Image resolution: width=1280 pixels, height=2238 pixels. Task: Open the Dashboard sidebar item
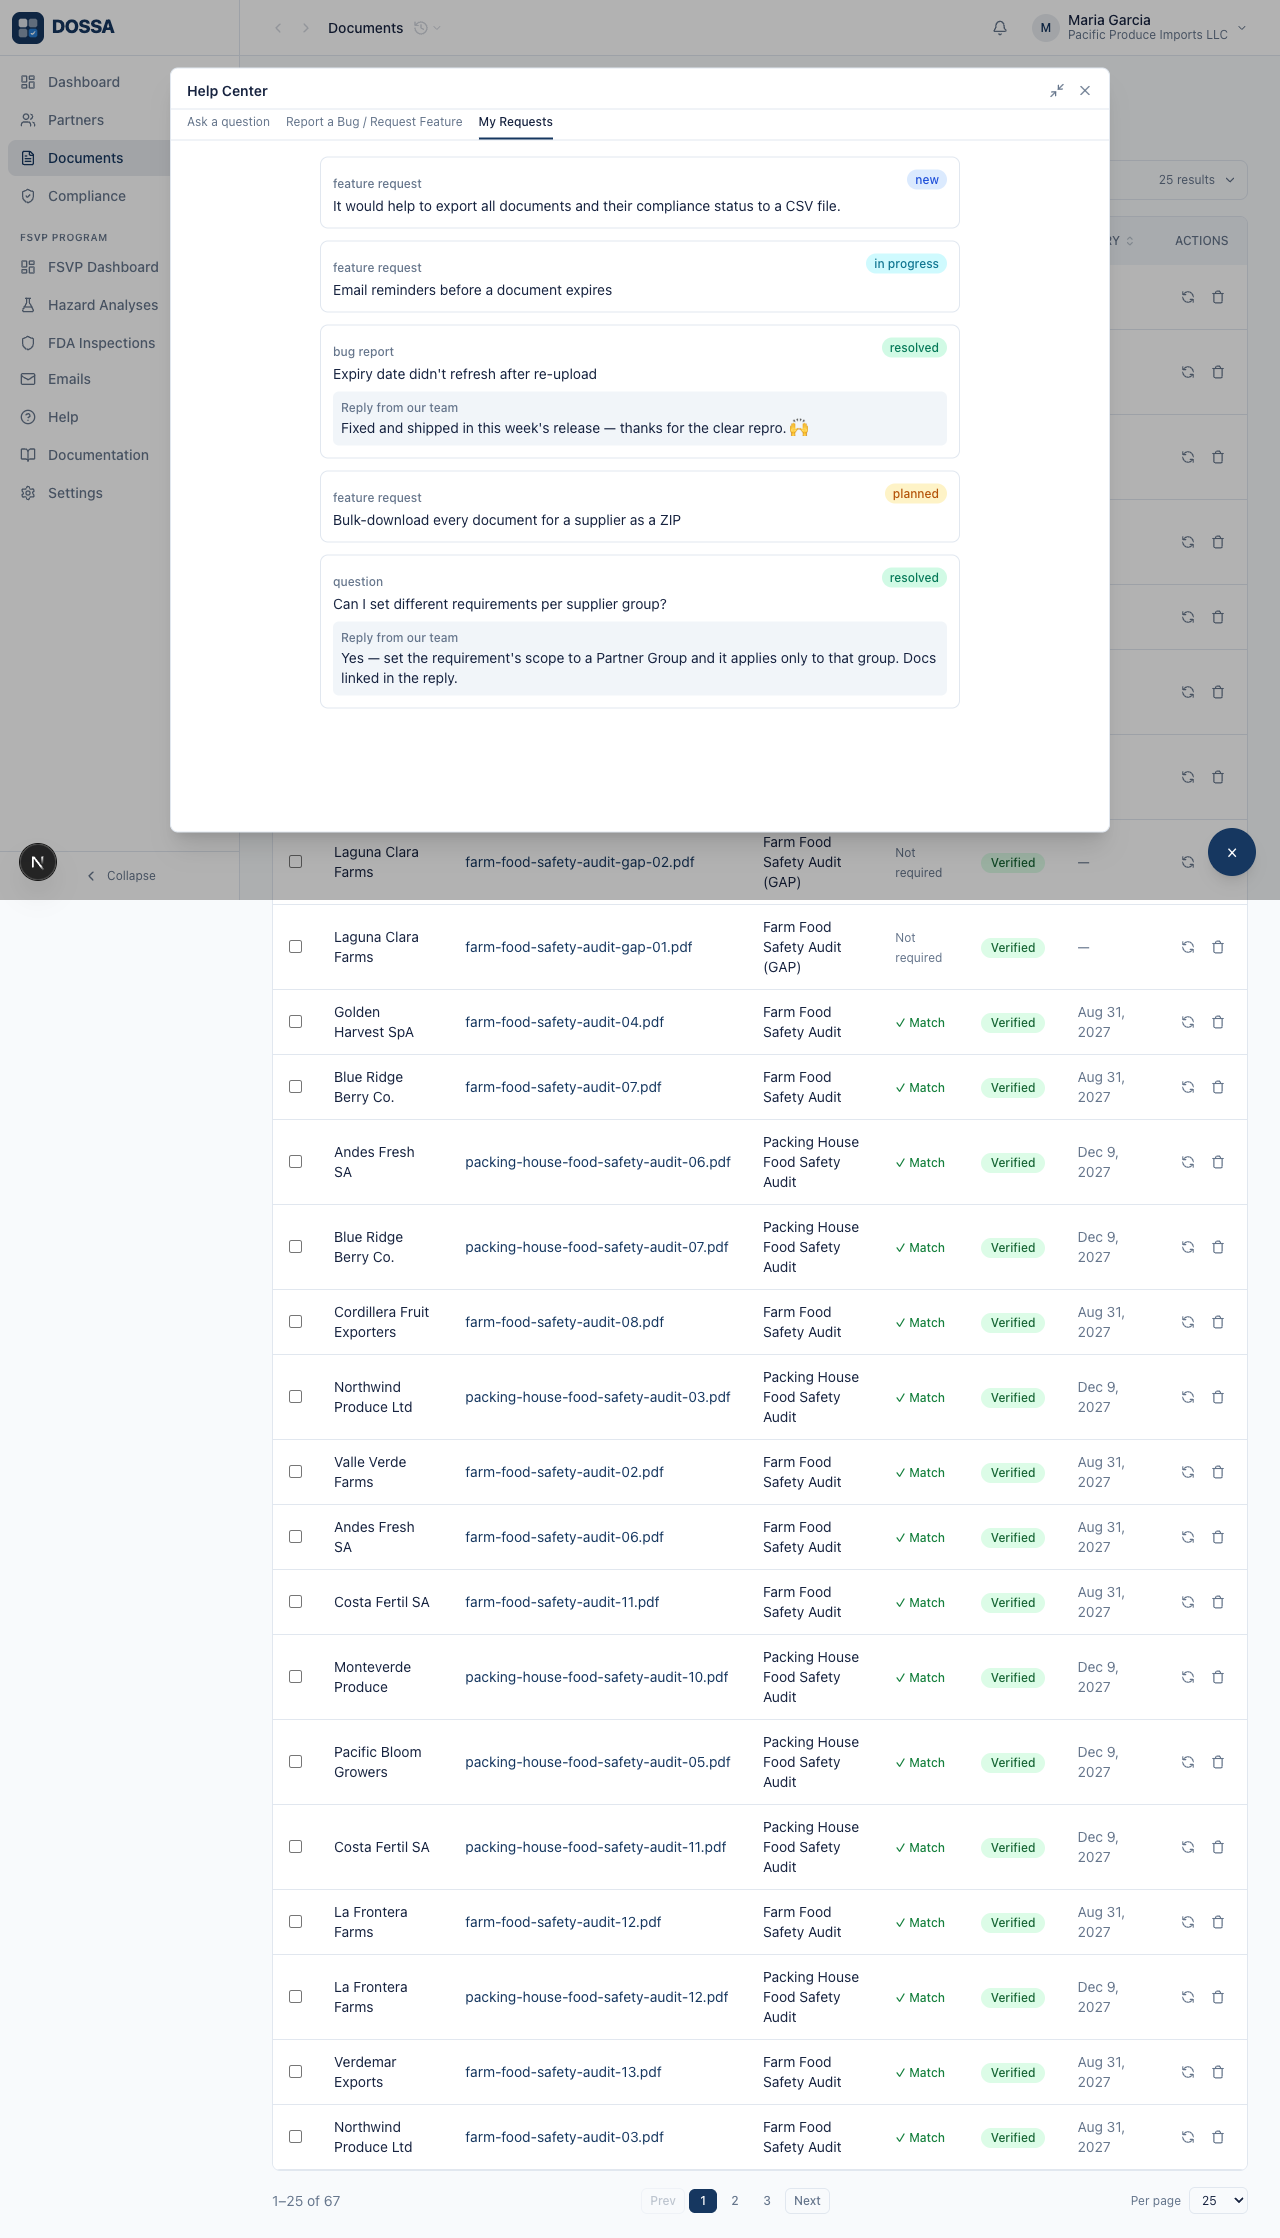pos(84,82)
